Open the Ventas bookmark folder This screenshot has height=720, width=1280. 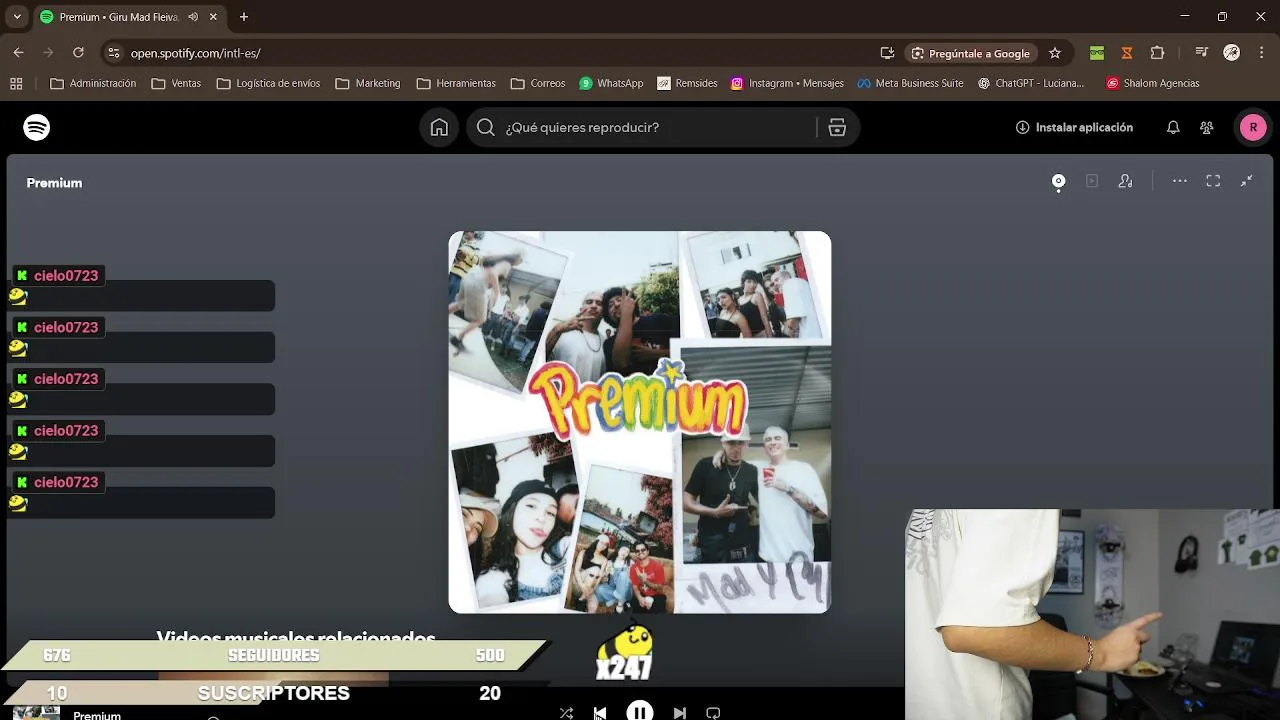click(176, 83)
